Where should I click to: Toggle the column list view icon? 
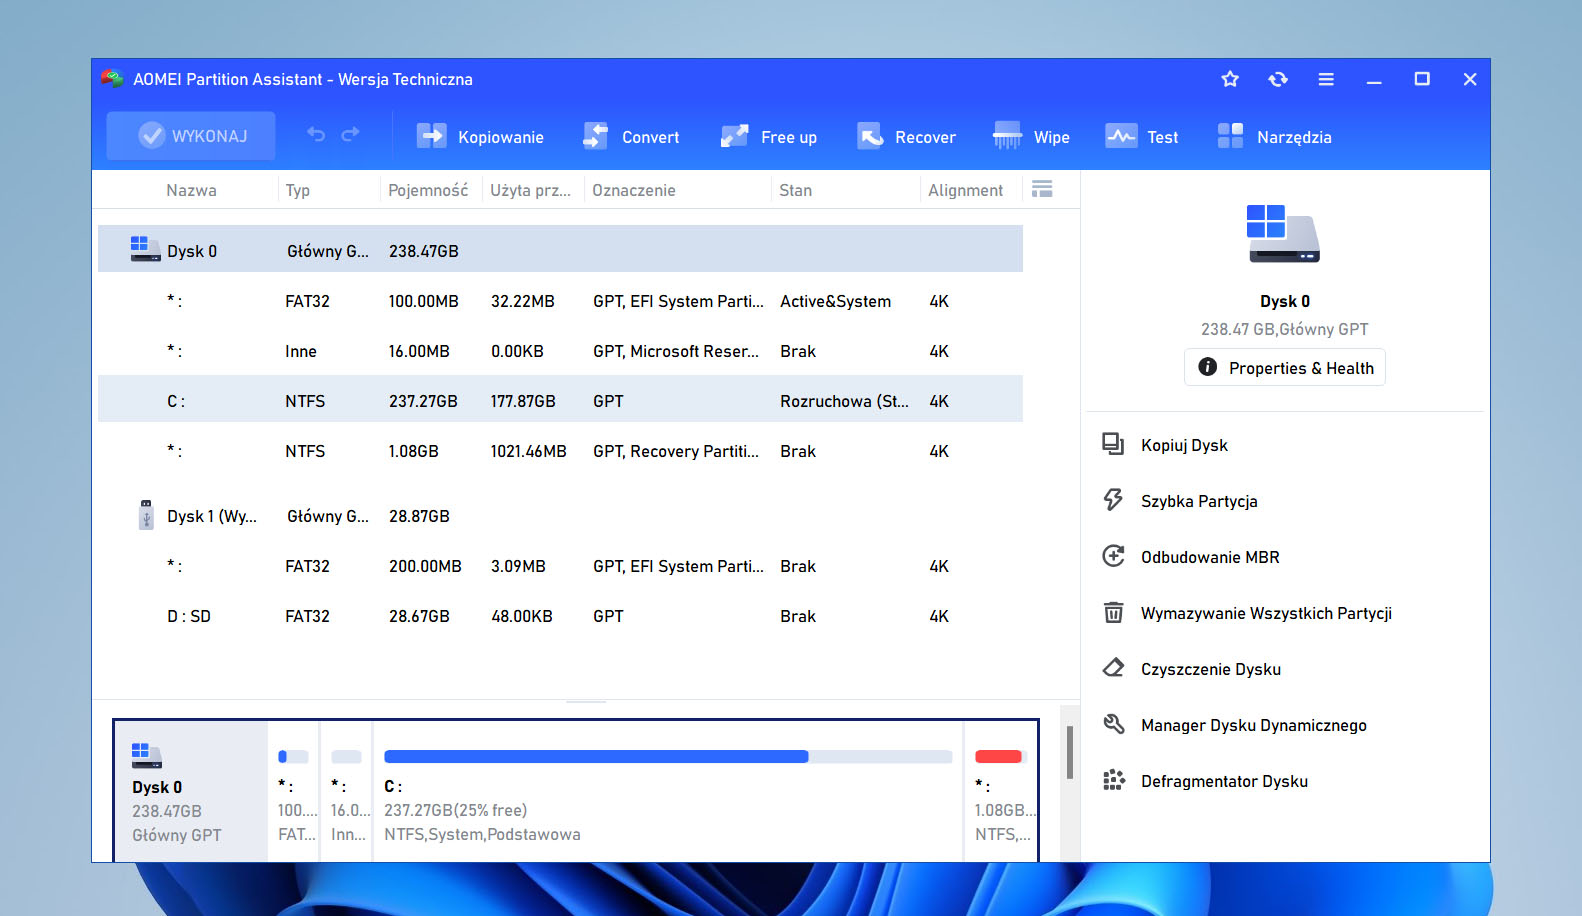tap(1042, 189)
